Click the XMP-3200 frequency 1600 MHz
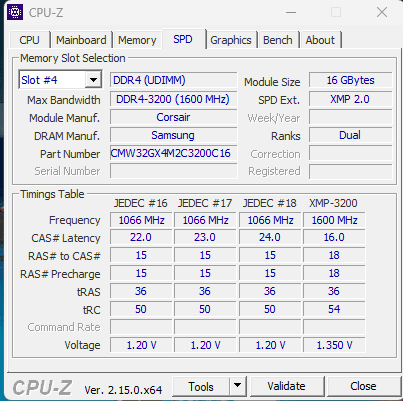The height and width of the screenshot is (401, 403). (334, 220)
